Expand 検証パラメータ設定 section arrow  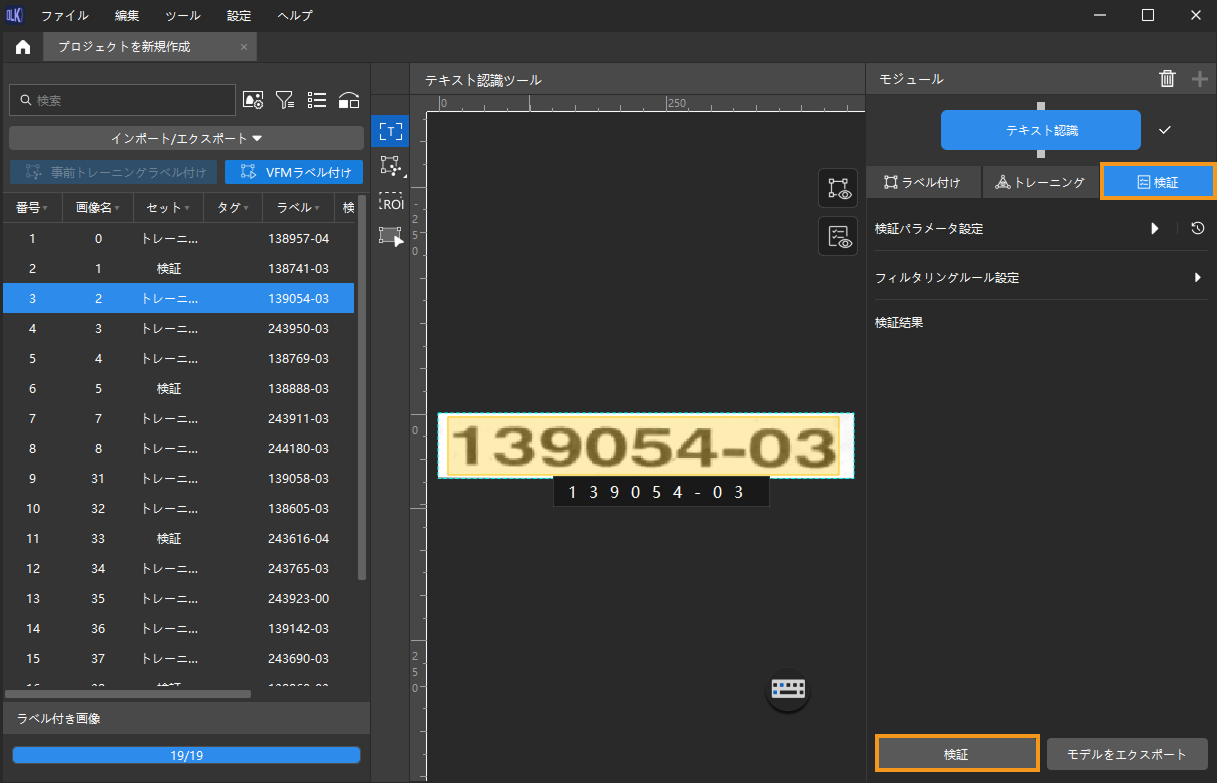tap(1154, 228)
